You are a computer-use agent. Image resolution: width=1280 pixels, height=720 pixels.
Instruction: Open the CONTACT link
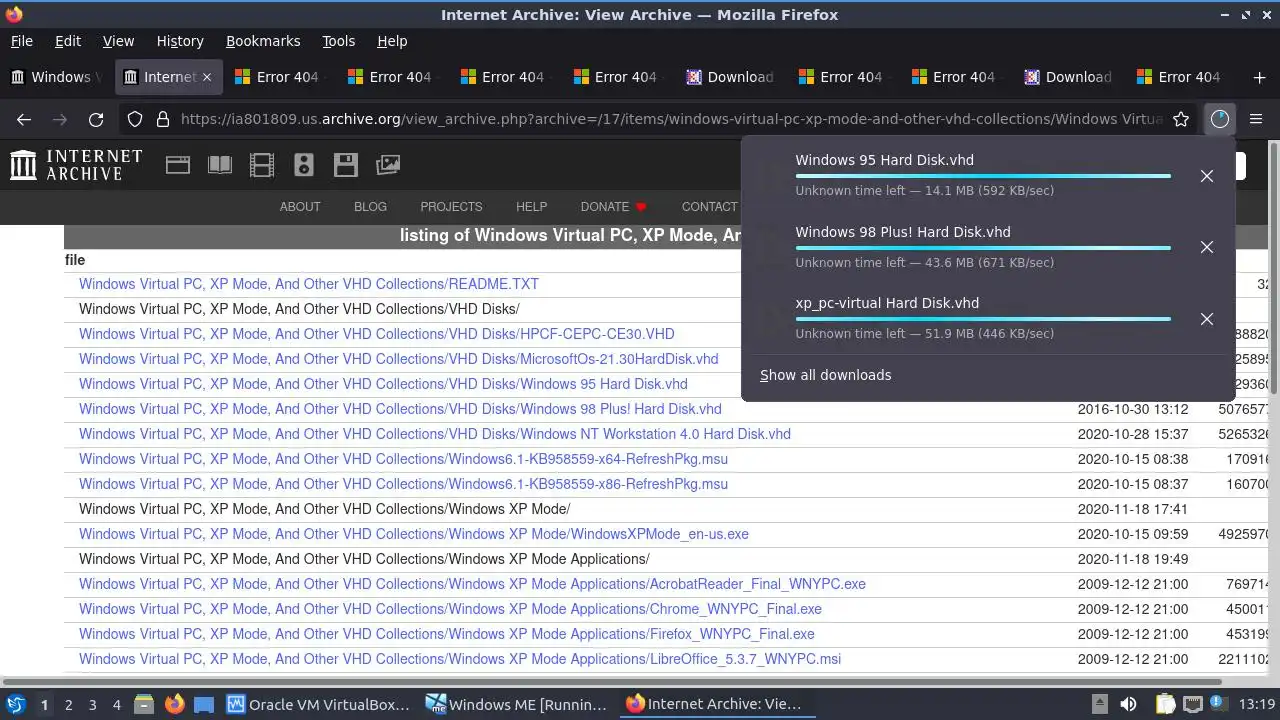tap(710, 207)
